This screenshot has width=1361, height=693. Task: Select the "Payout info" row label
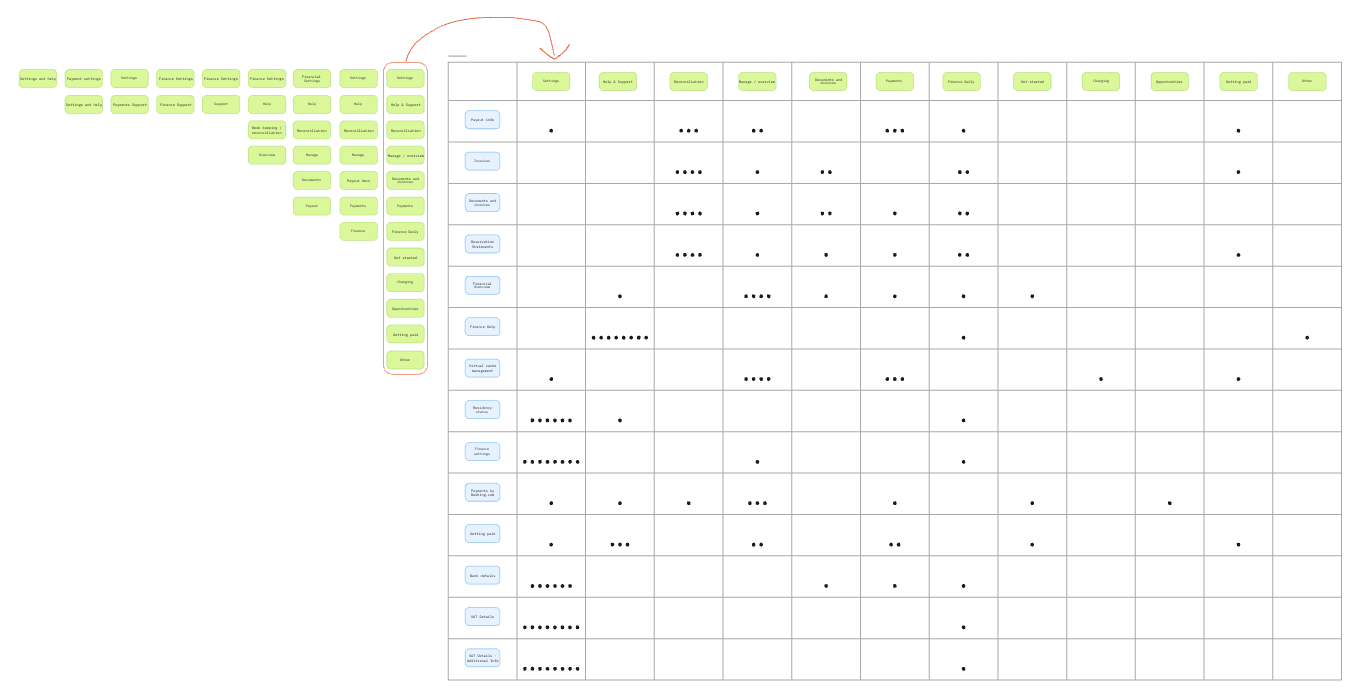coord(482,119)
